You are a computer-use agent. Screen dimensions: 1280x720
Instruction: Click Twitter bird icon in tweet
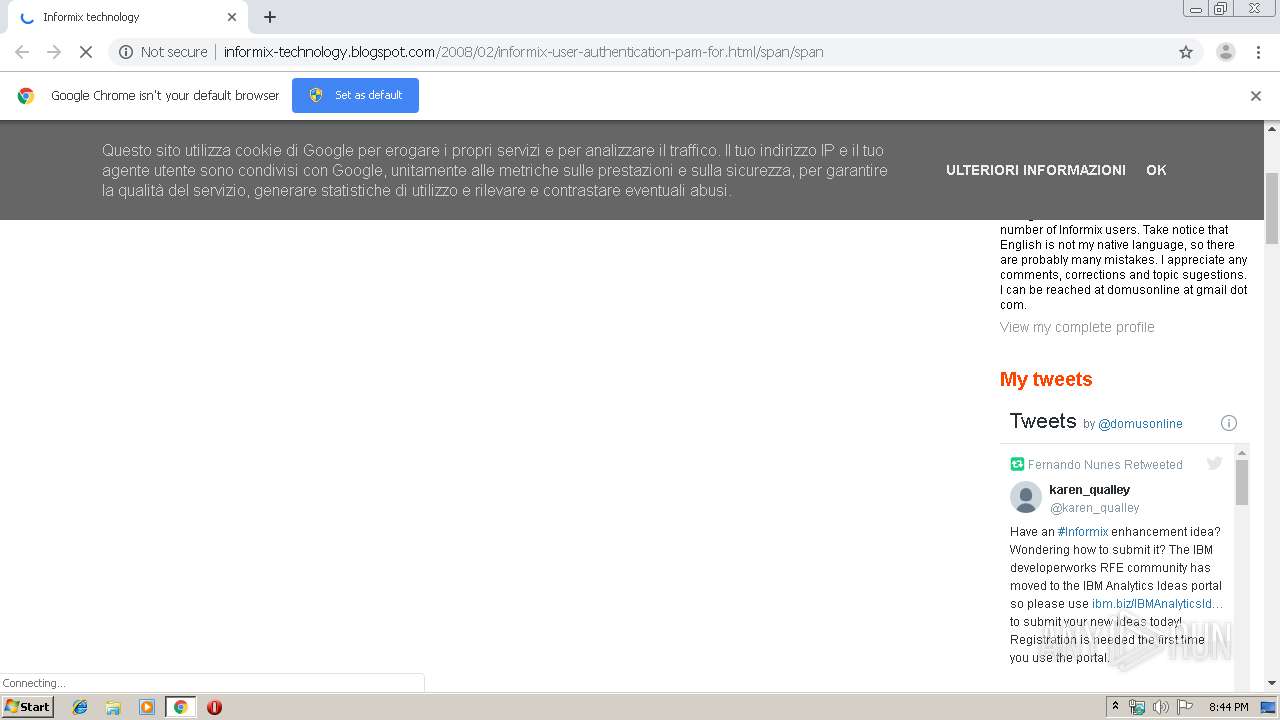[x=1214, y=463]
